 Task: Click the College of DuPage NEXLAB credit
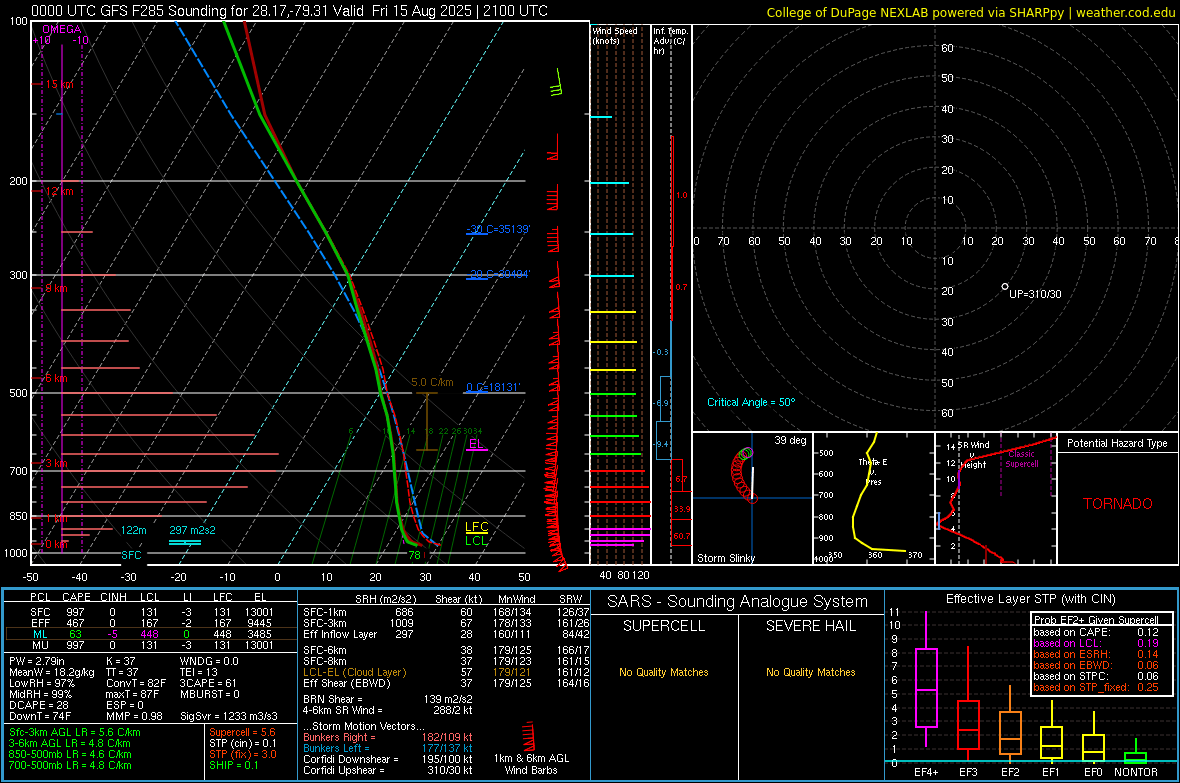coord(970,12)
